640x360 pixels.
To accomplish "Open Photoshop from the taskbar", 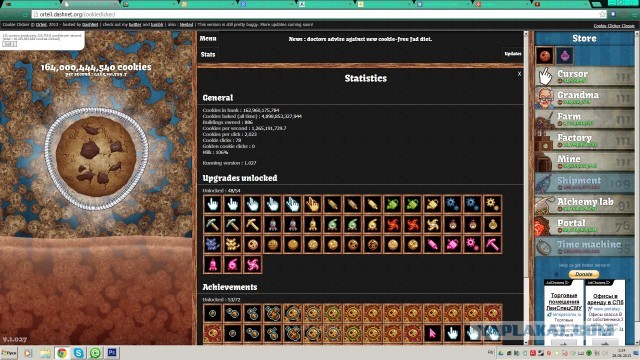I will (x=112, y=353).
